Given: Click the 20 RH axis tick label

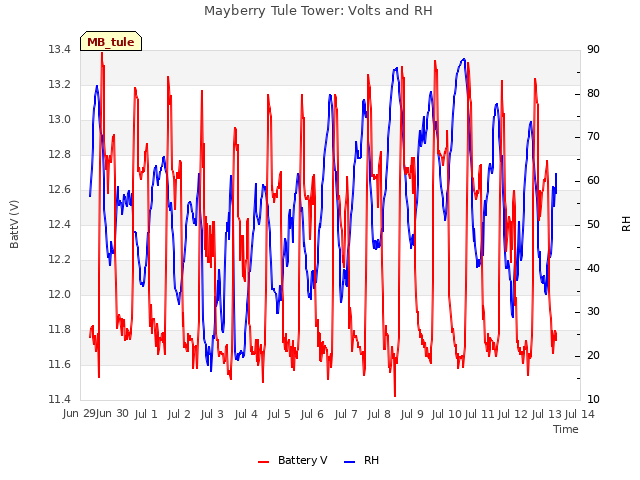Looking at the screenshot, I should 593,356.
